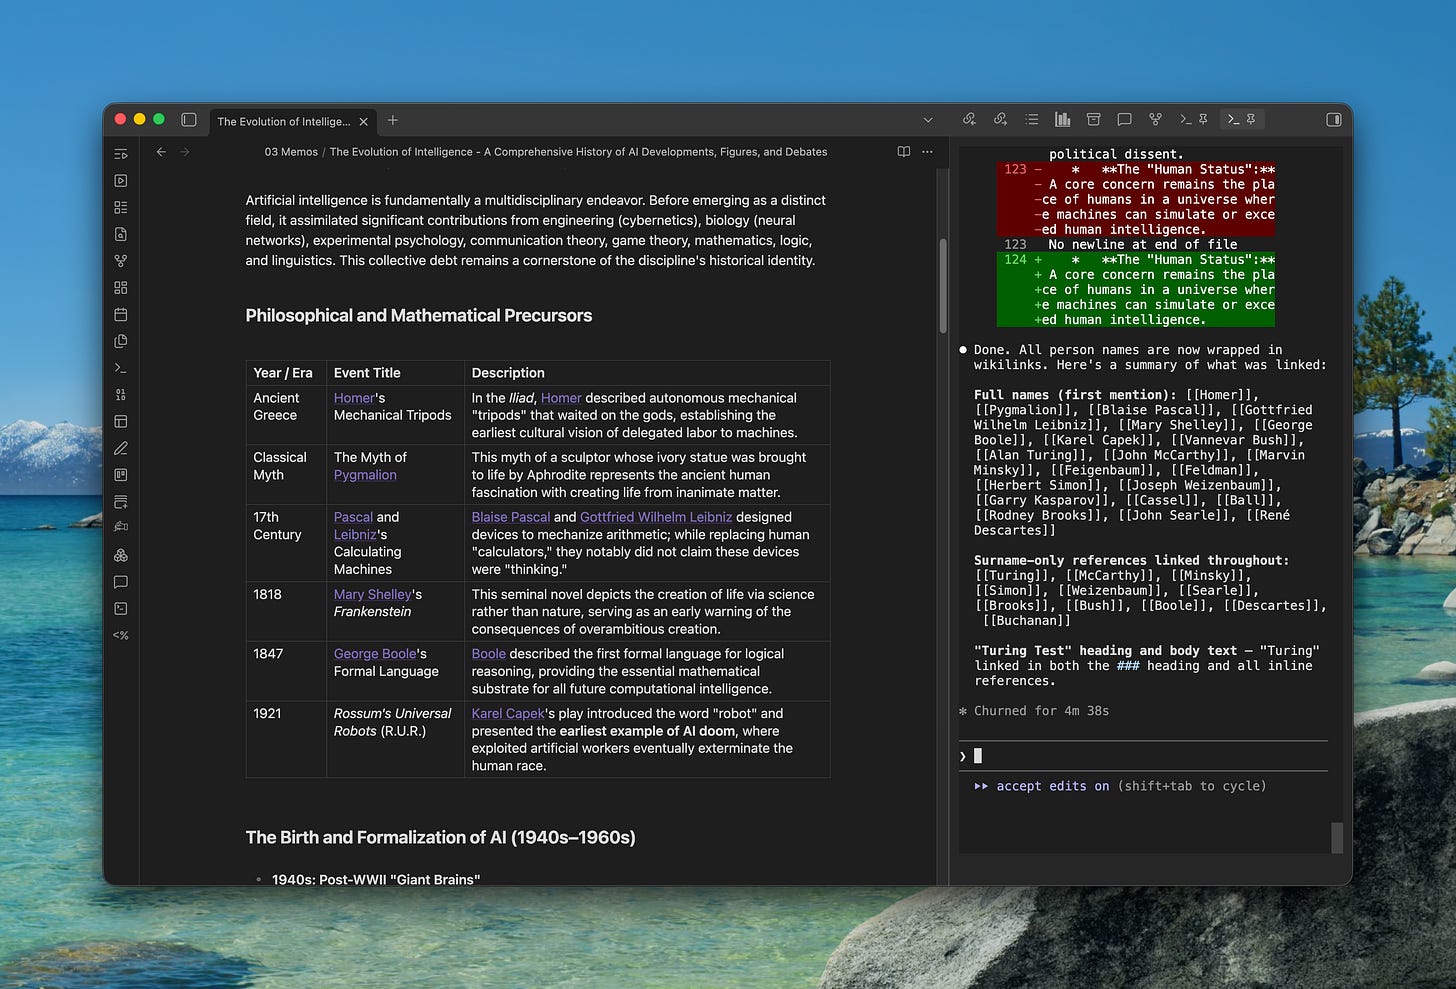Click the terminal-square ribbon icon

click(121, 608)
